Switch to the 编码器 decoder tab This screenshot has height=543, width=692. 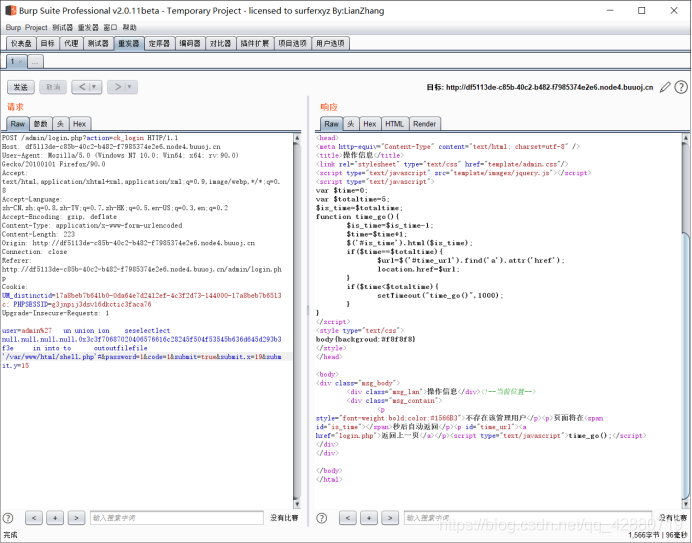point(190,43)
